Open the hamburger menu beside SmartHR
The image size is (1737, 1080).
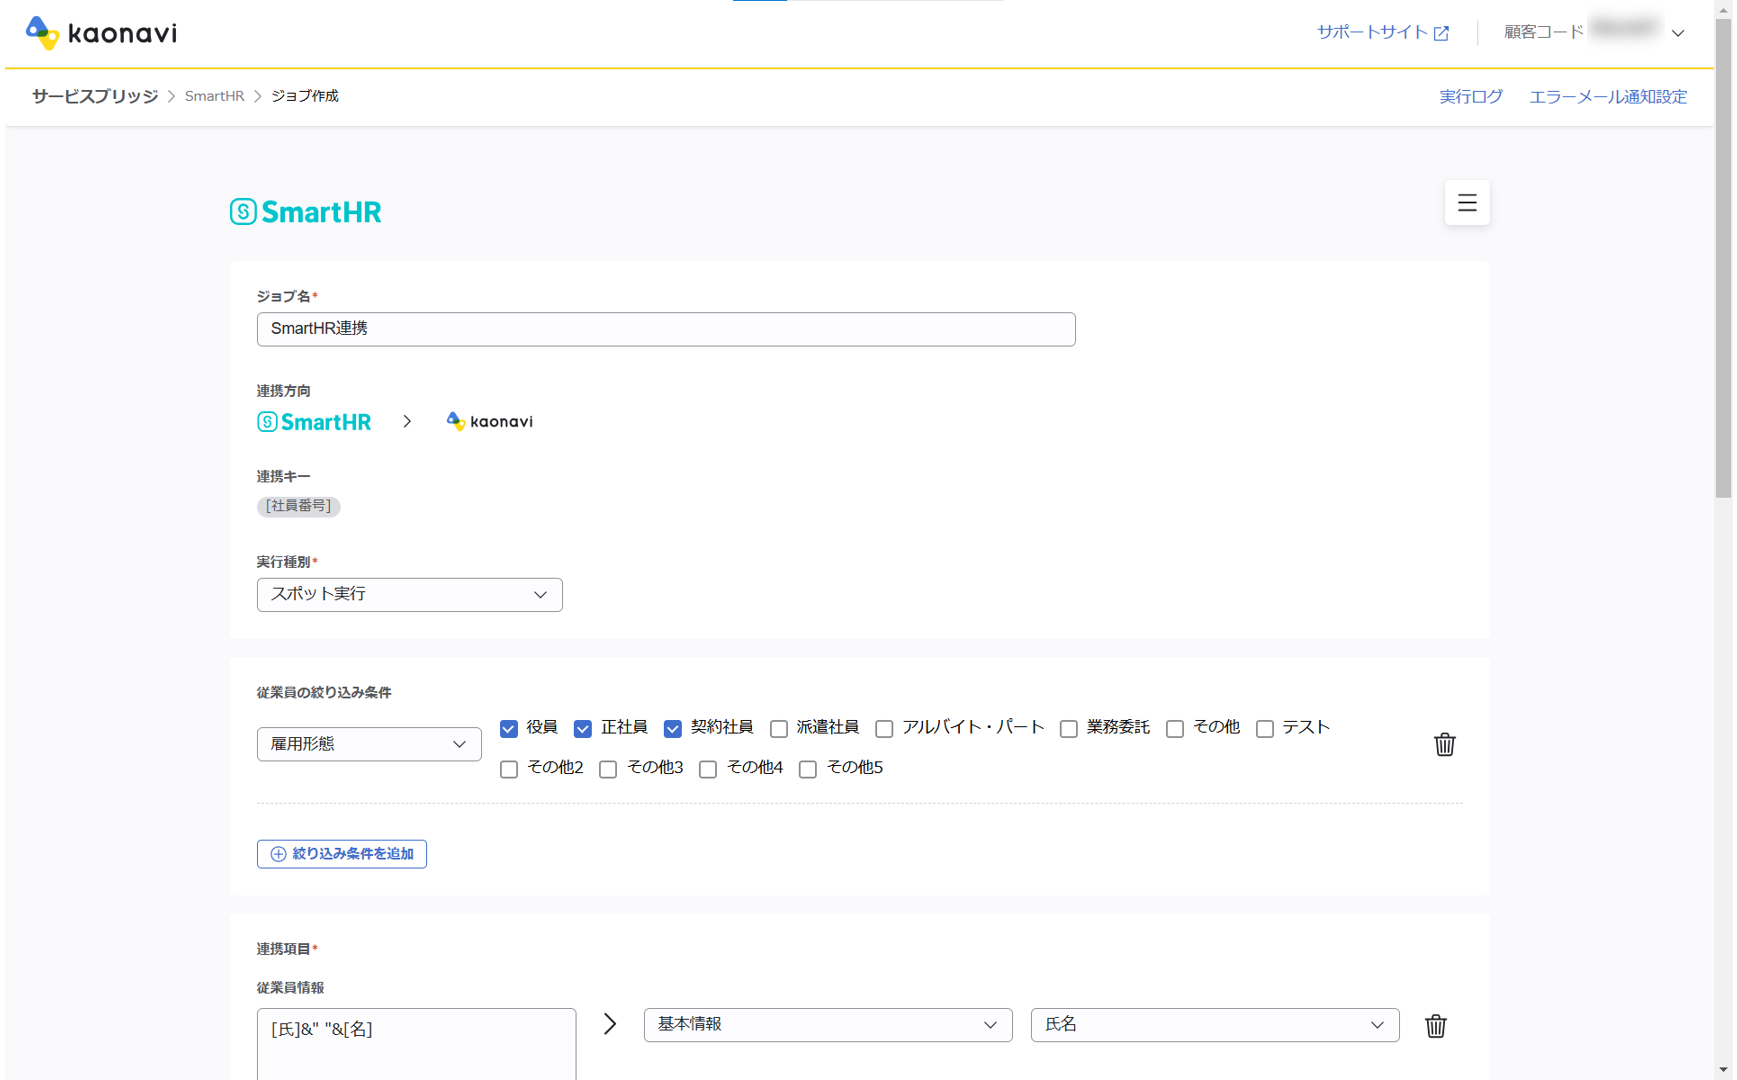tap(1467, 203)
